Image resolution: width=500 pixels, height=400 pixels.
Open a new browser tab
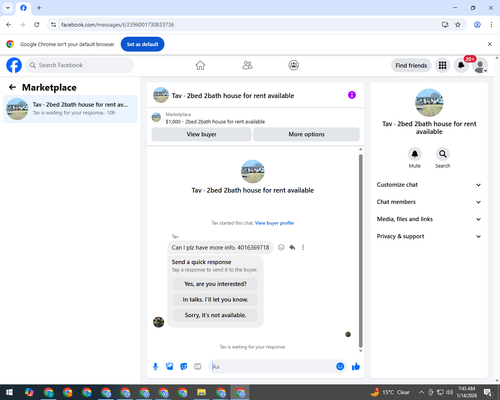click(x=39, y=8)
